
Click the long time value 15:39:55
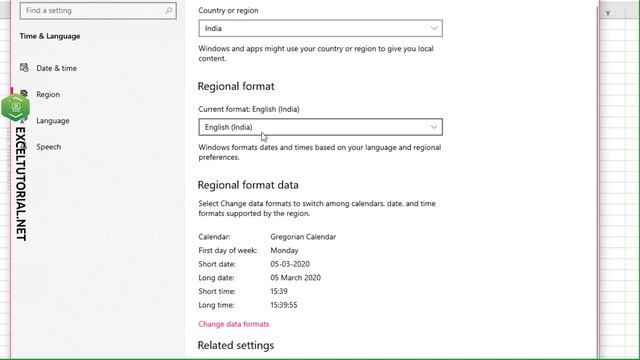pyautogui.click(x=284, y=305)
